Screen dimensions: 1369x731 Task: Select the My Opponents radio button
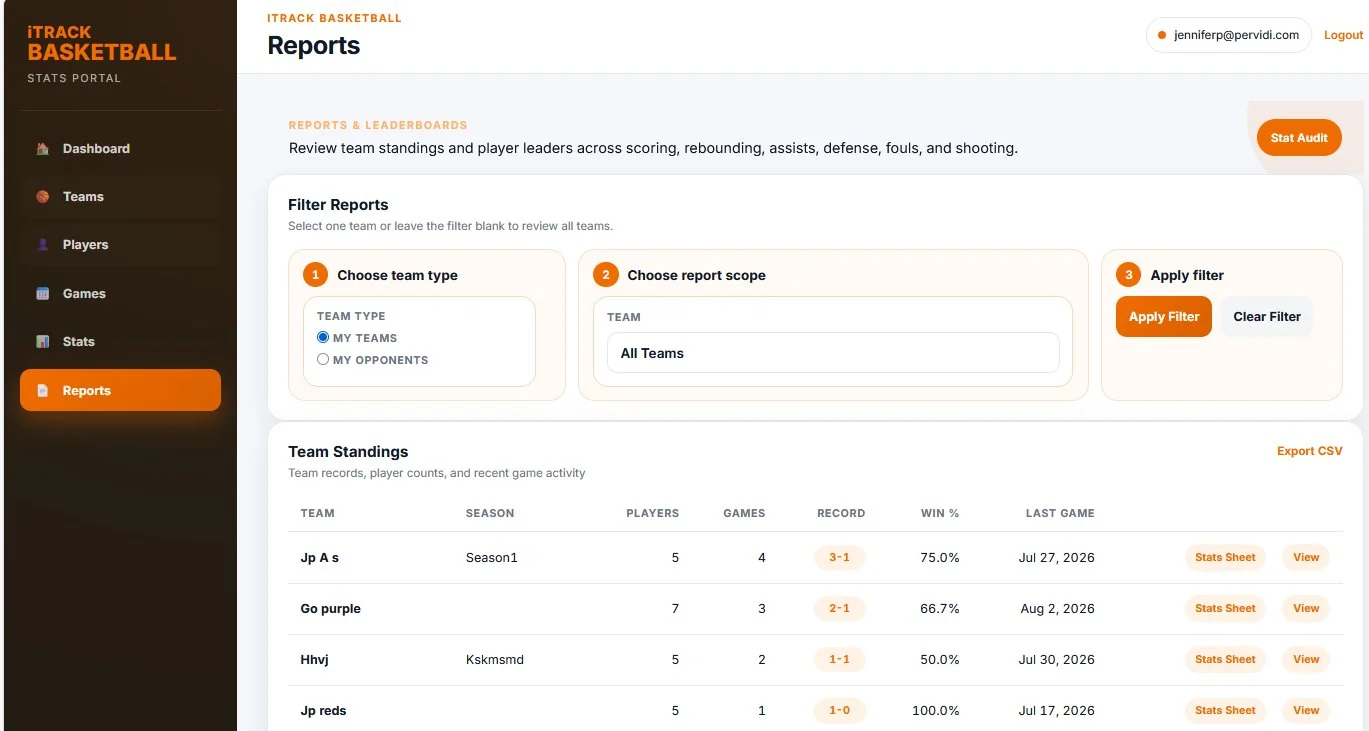pos(323,359)
